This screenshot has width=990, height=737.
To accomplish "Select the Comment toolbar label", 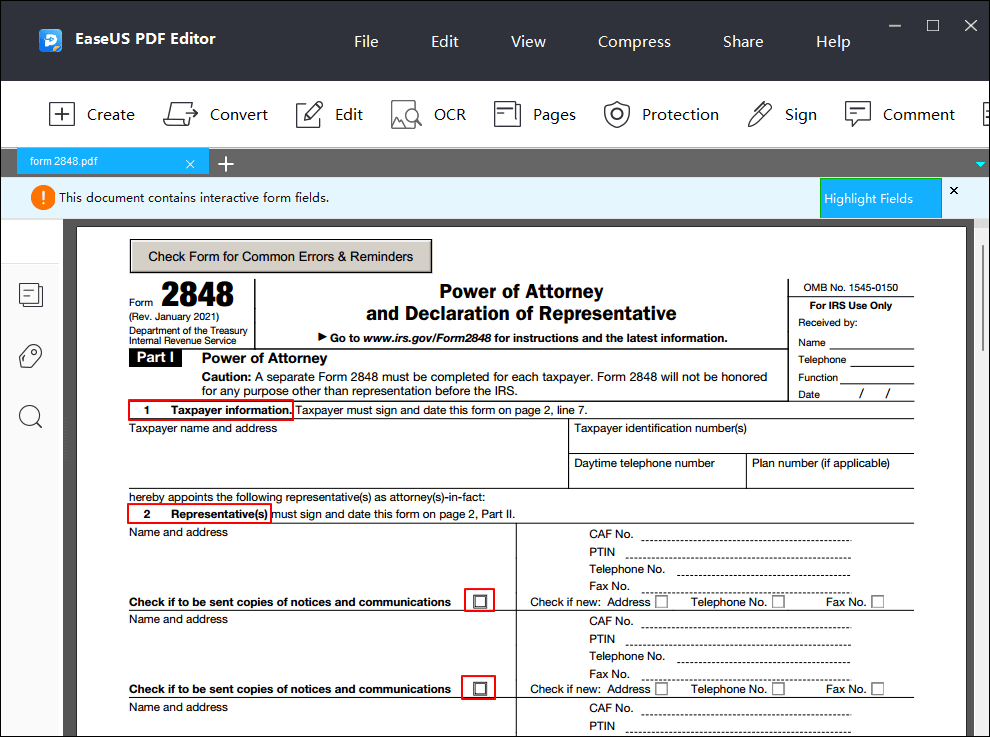I will coord(919,114).
